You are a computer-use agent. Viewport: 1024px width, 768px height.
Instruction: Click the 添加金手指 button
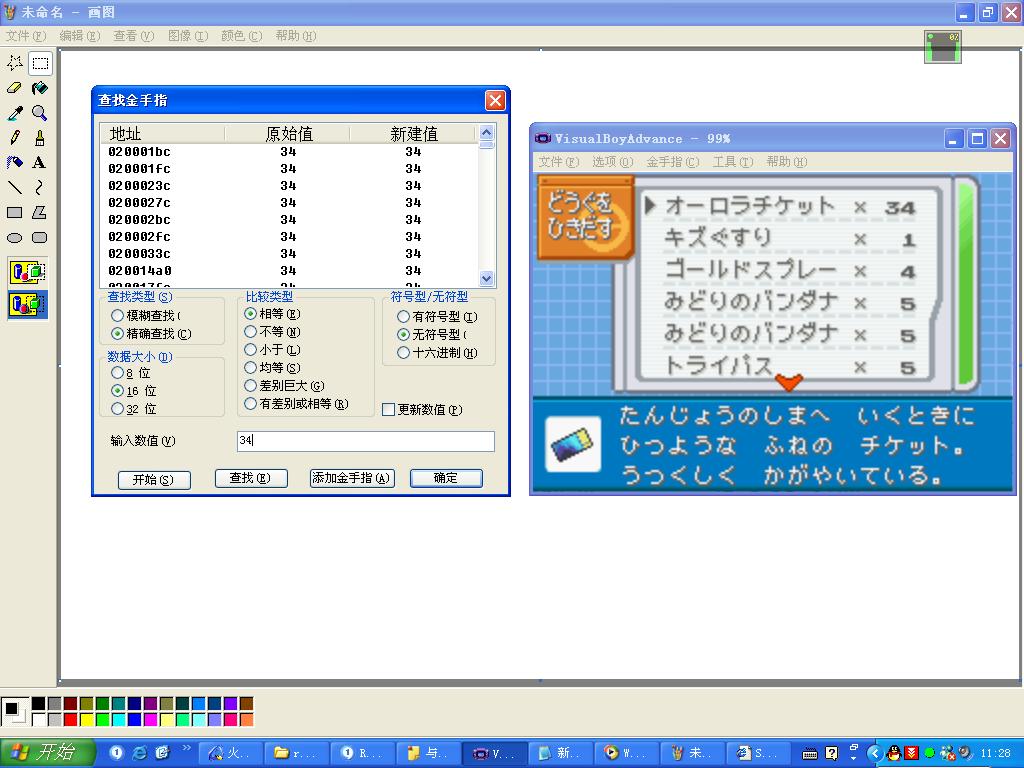pos(352,478)
